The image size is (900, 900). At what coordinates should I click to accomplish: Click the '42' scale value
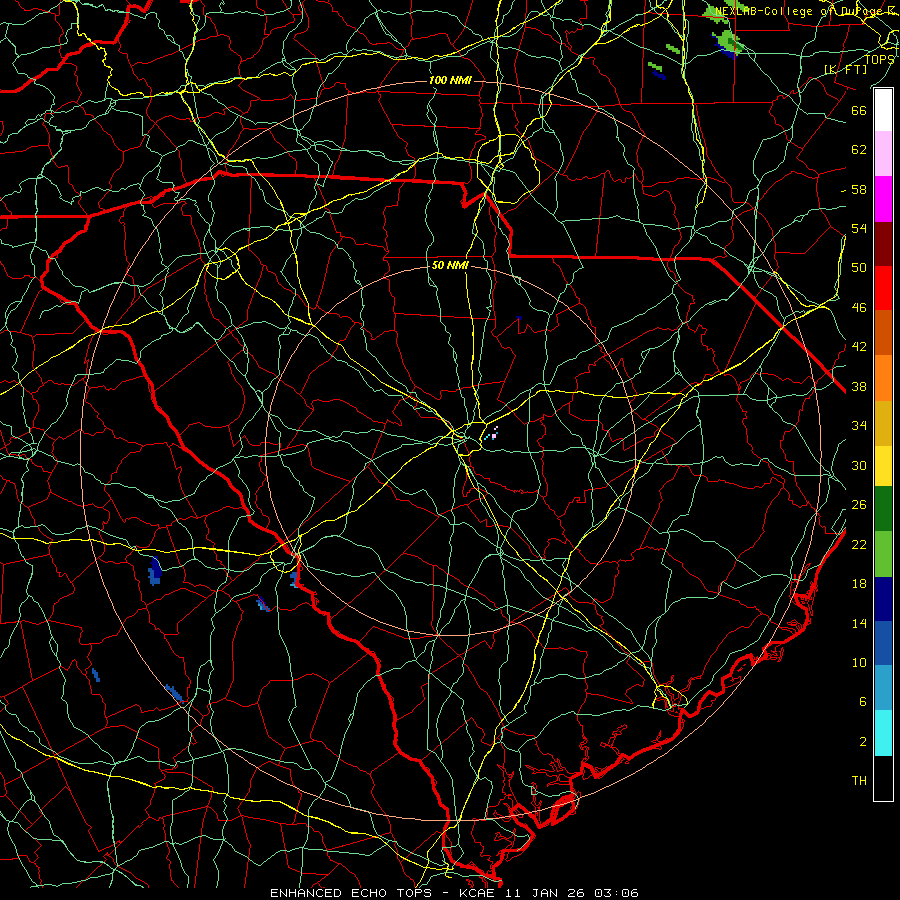coord(859,346)
